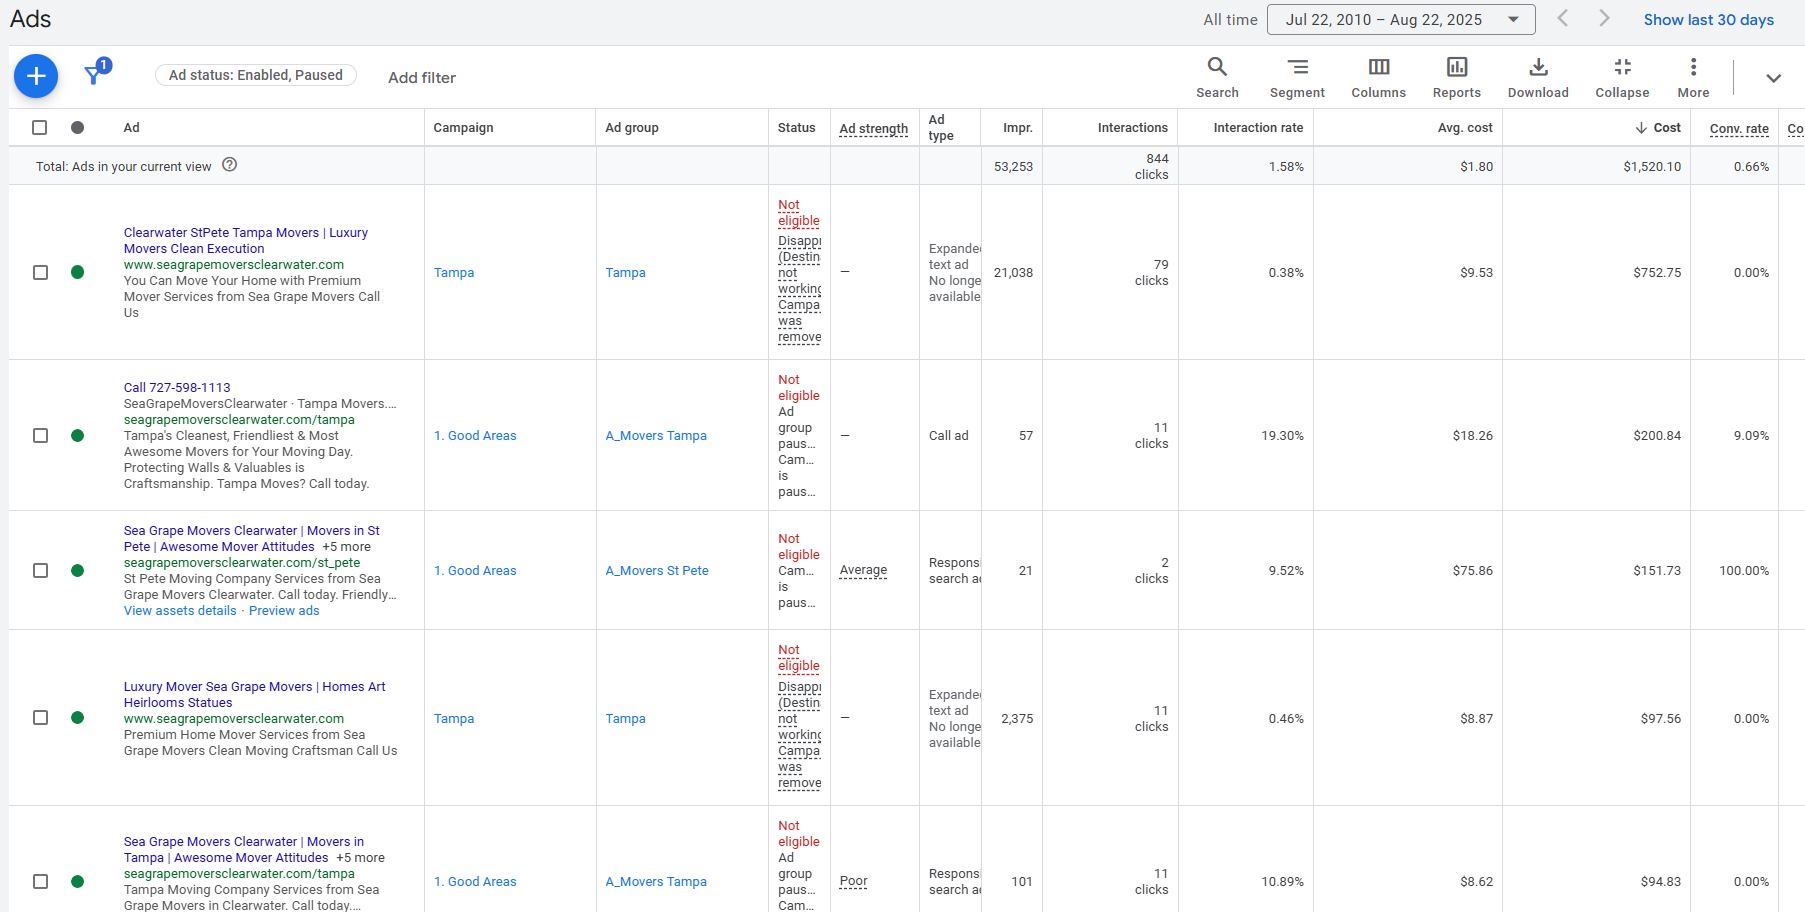Click Poor ad strength label

click(853, 881)
